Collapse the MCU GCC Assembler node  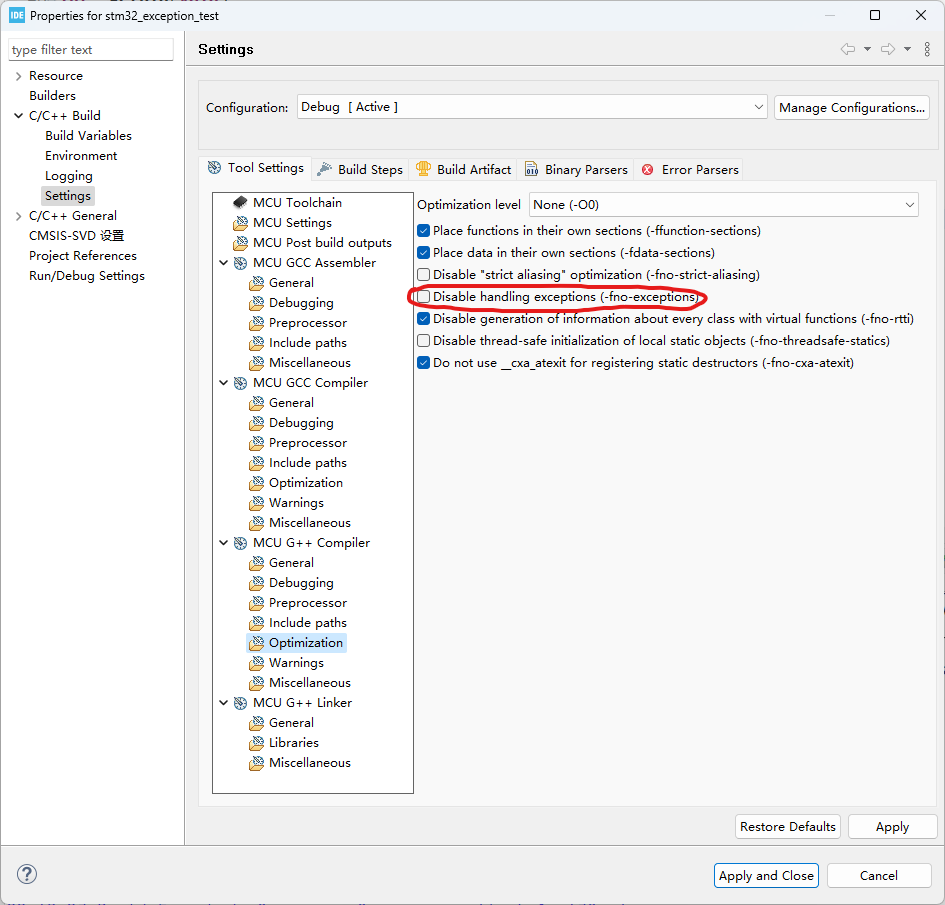223,263
